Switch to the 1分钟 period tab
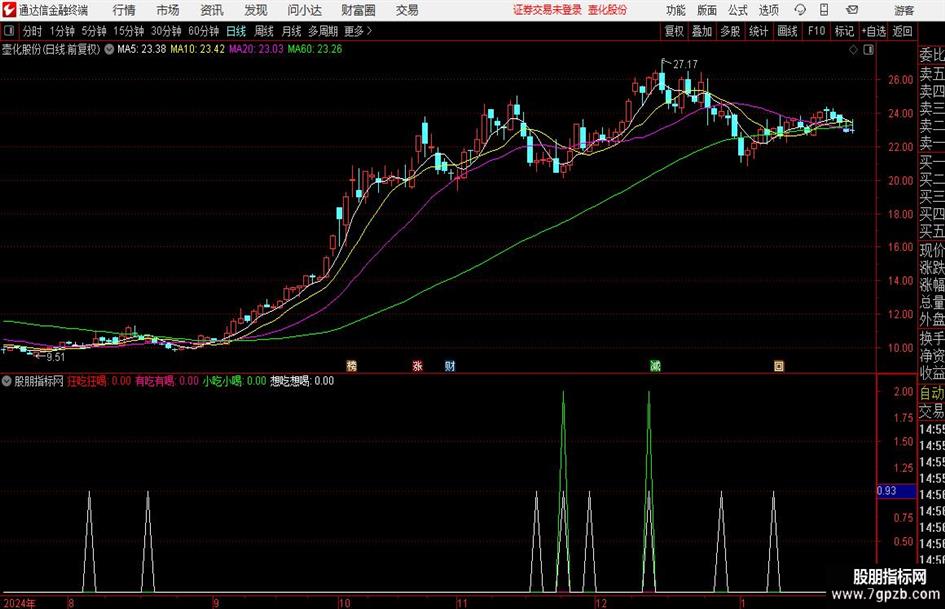 61,31
